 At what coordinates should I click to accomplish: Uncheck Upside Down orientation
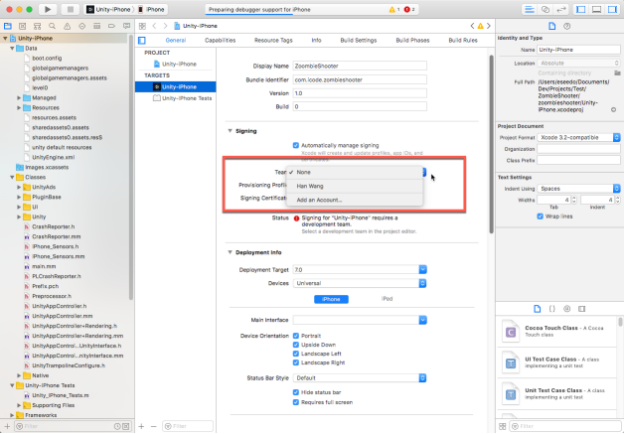pyautogui.click(x=296, y=345)
